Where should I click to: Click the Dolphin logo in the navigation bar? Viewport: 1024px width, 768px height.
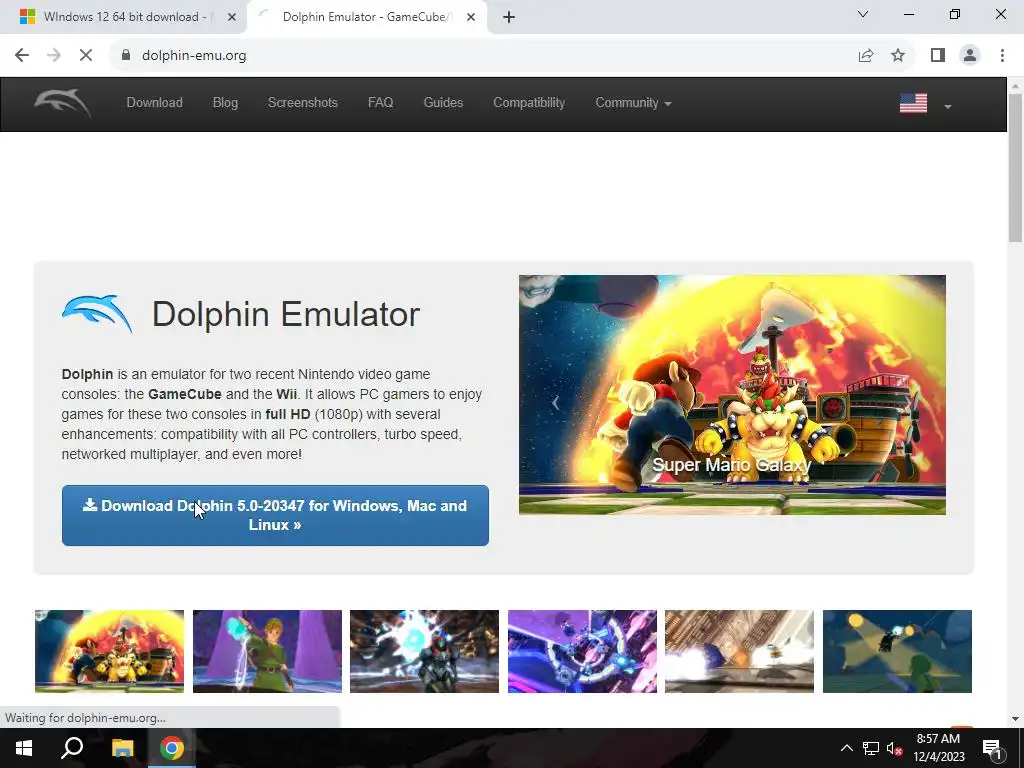[63, 103]
